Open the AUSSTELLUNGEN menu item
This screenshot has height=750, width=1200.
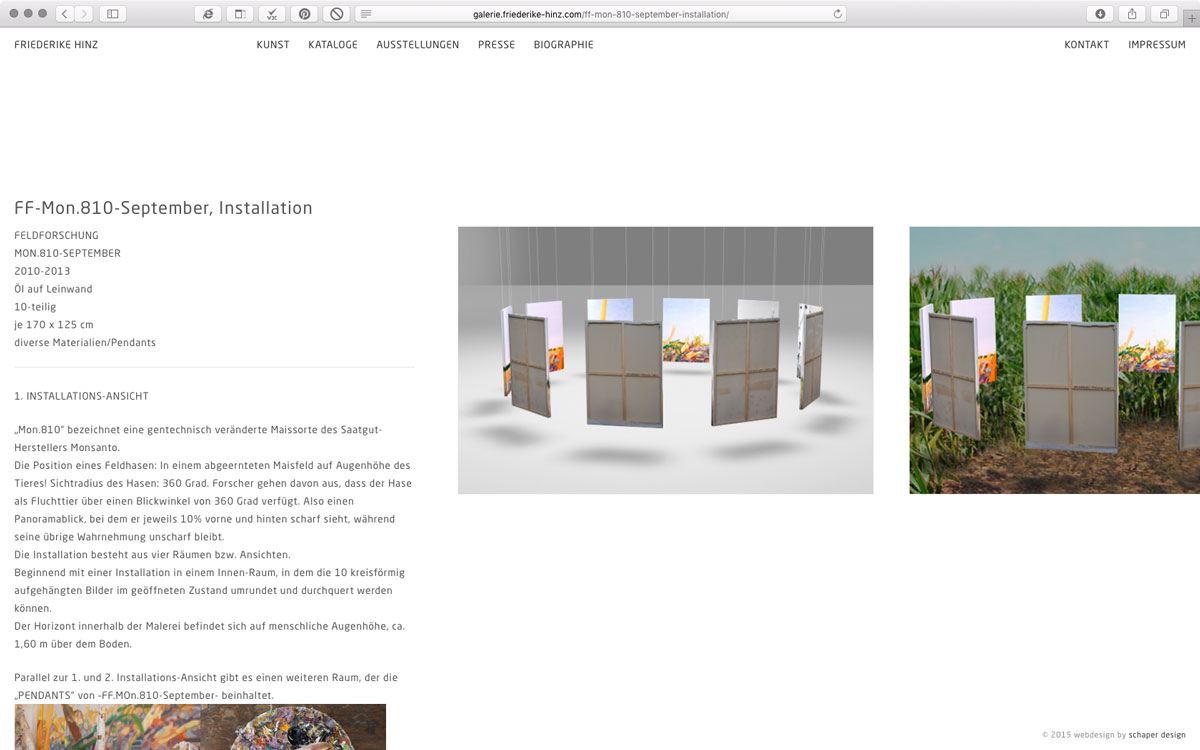pyautogui.click(x=418, y=45)
